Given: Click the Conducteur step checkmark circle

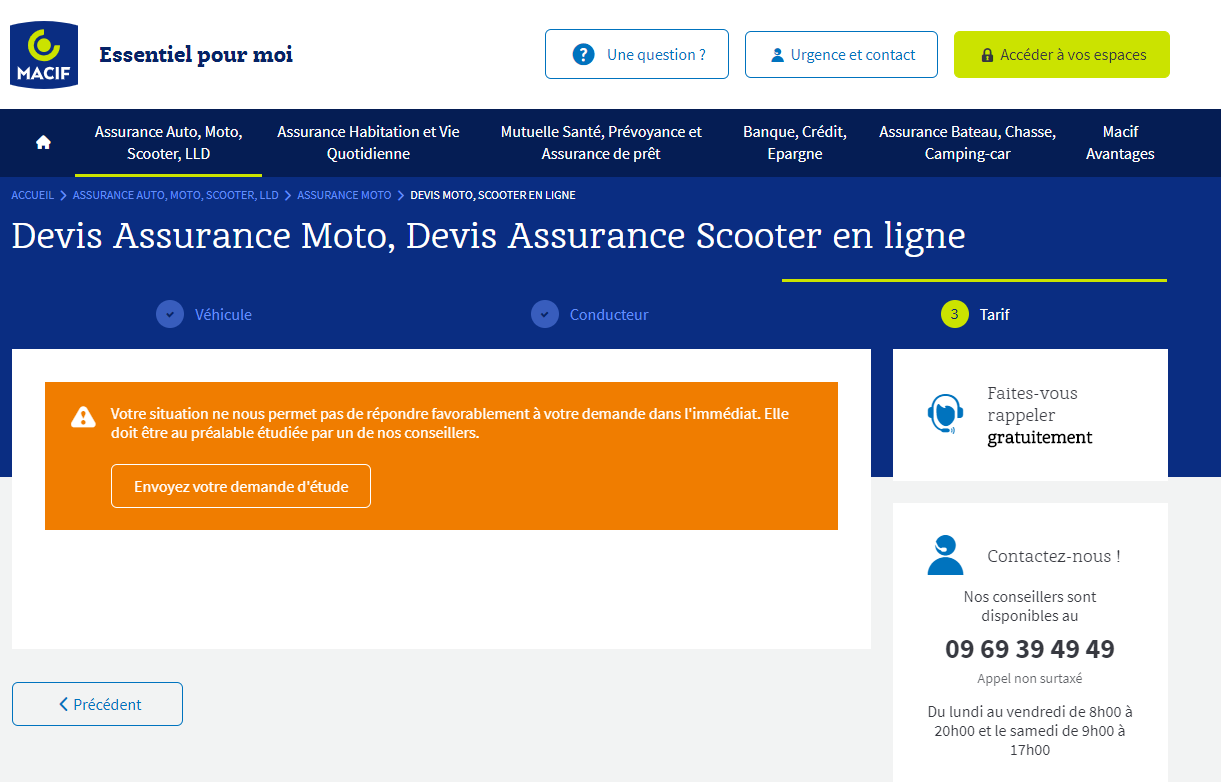Looking at the screenshot, I should click(544, 314).
